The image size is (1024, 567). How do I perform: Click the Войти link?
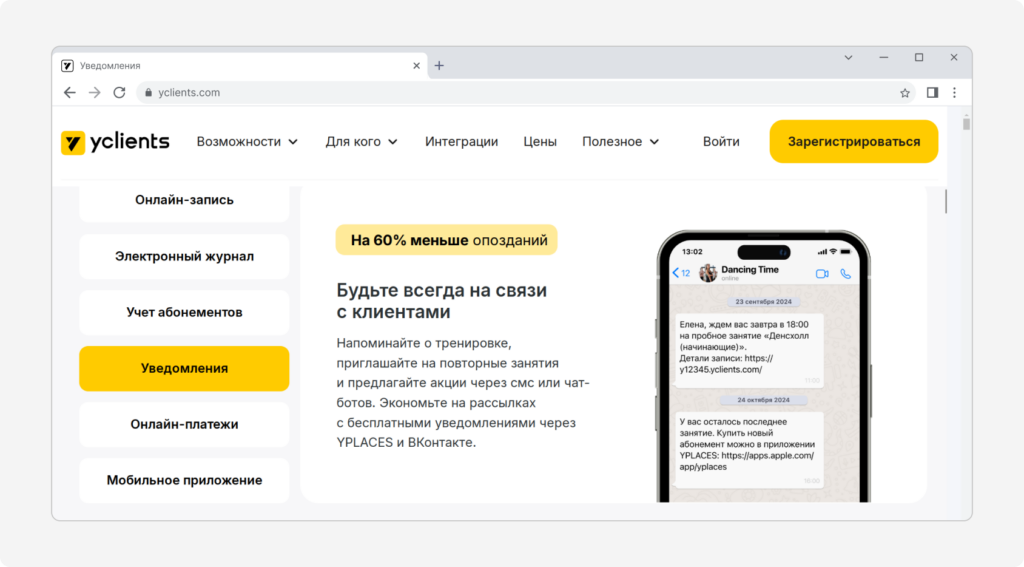click(x=721, y=142)
